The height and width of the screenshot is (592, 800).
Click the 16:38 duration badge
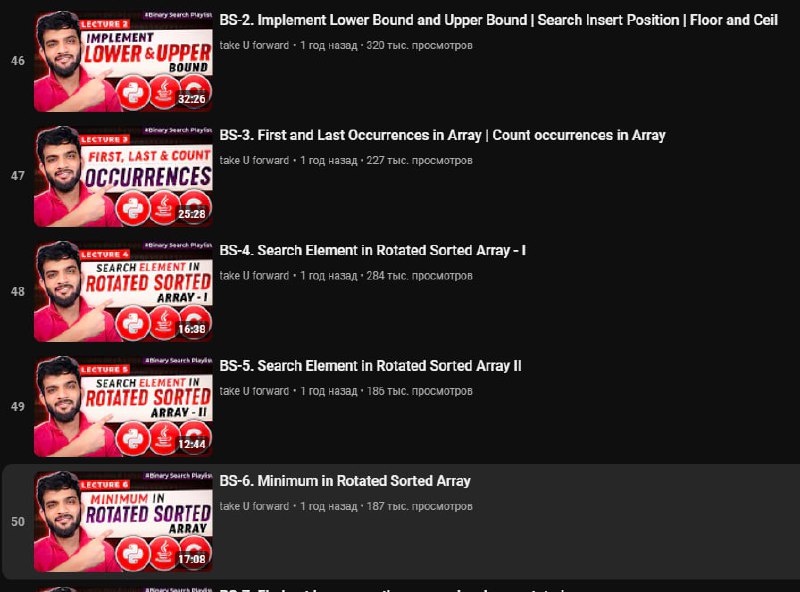192,329
